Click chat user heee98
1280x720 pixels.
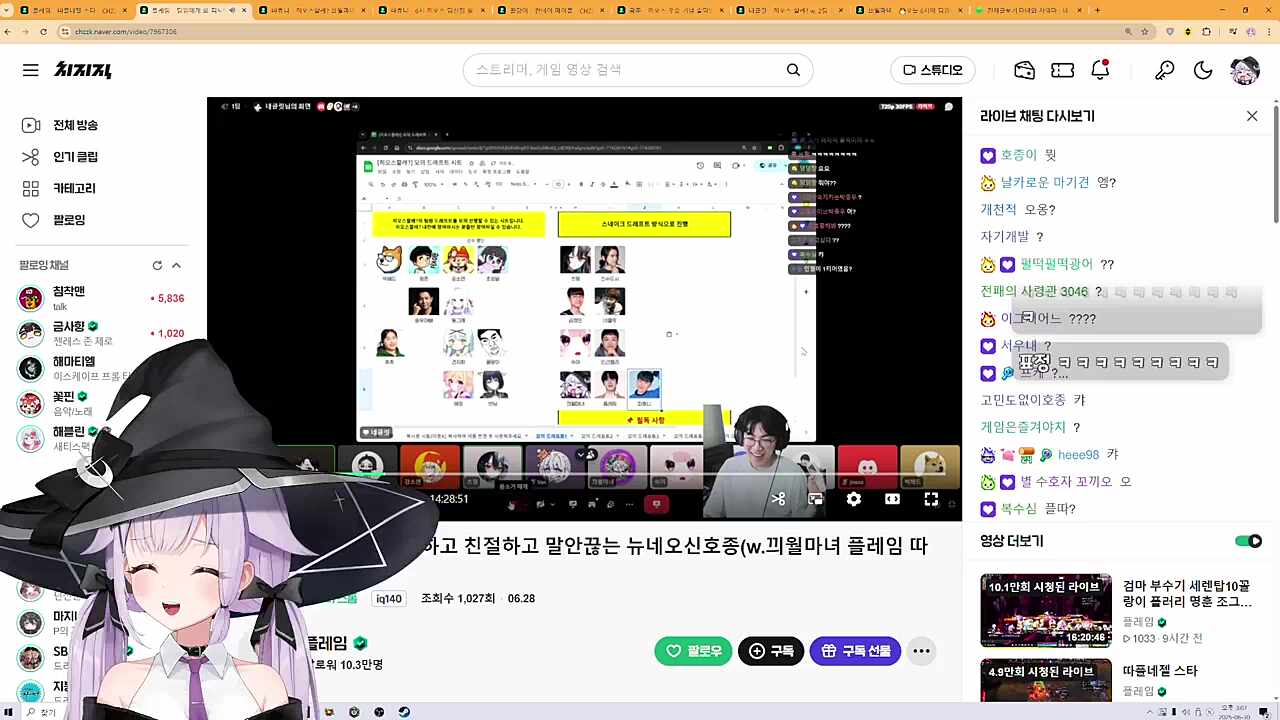click(1078, 455)
